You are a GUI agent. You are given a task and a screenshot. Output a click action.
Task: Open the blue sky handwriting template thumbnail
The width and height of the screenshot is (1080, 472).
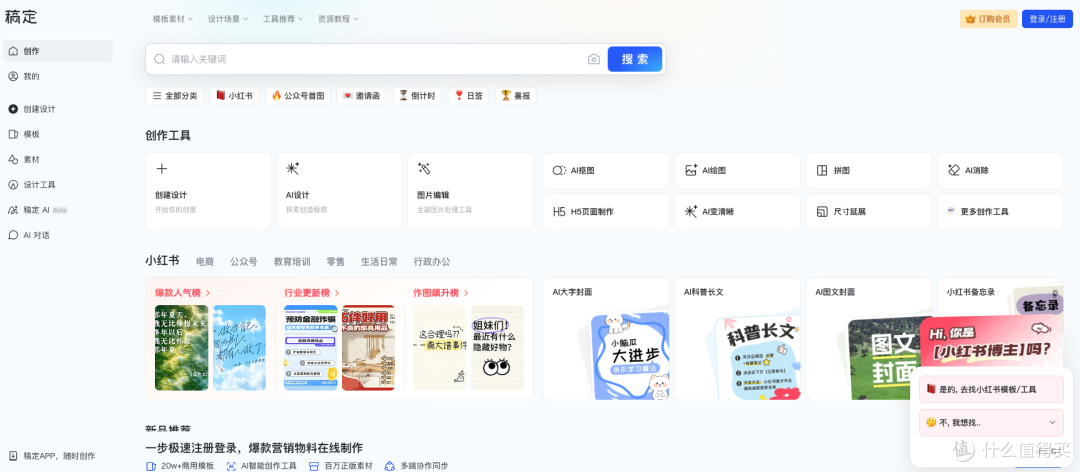(239, 348)
